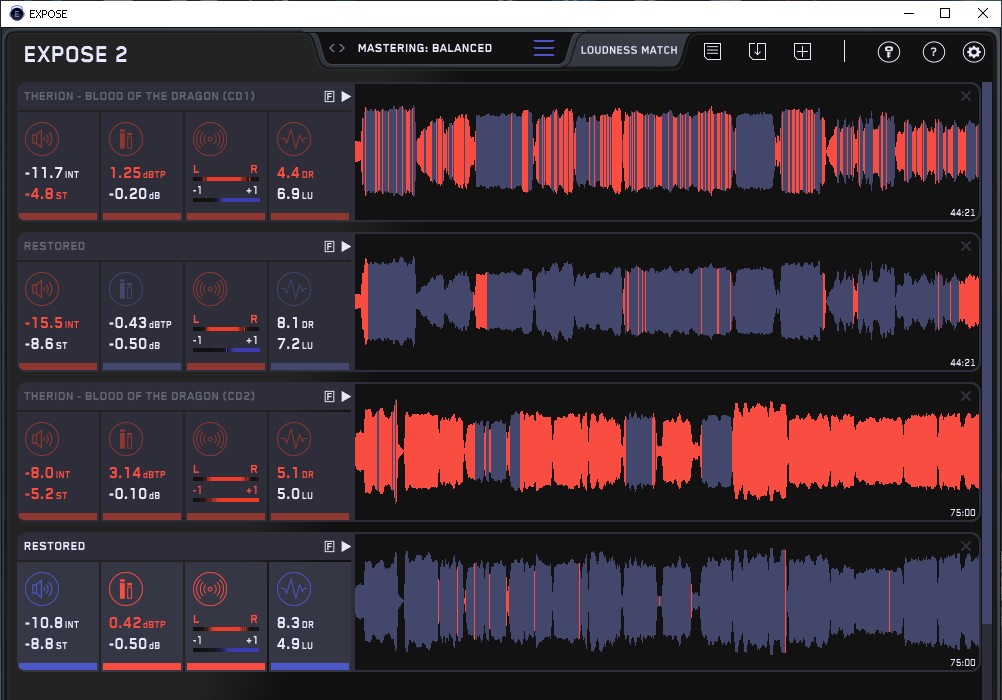Image resolution: width=1002 pixels, height=700 pixels.
Task: Click the export download icon
Action: (757, 51)
